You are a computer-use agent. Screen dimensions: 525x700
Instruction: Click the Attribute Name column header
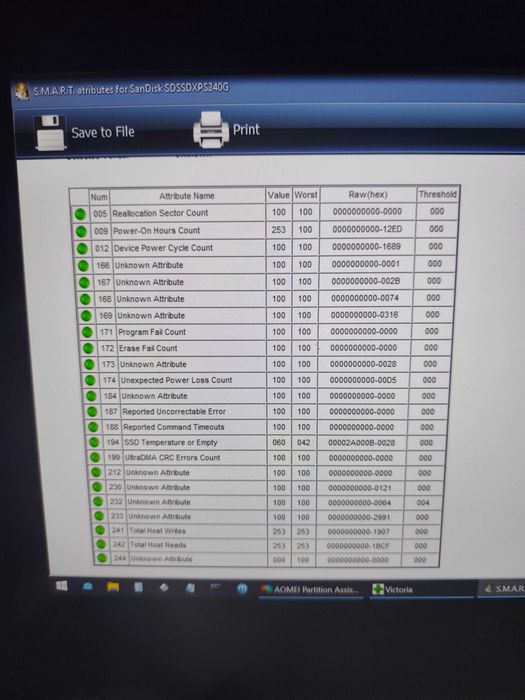[x=187, y=196]
